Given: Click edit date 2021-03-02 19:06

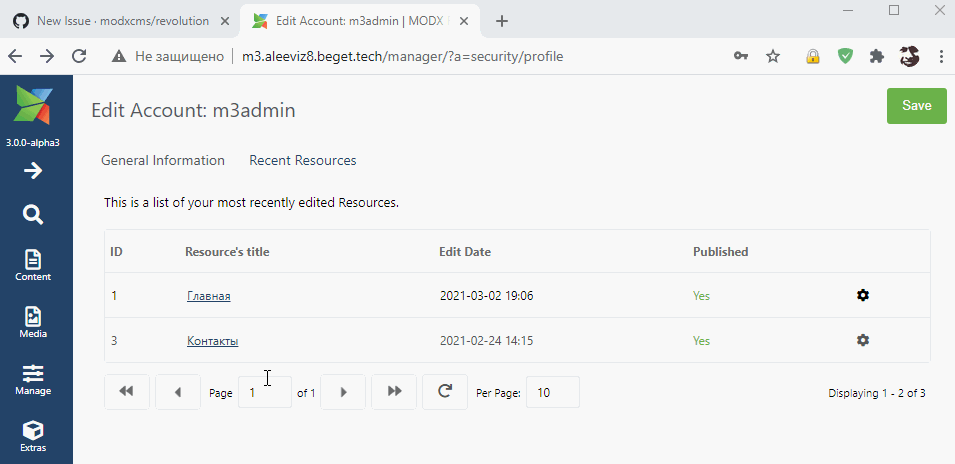Looking at the screenshot, I should click(x=487, y=296).
